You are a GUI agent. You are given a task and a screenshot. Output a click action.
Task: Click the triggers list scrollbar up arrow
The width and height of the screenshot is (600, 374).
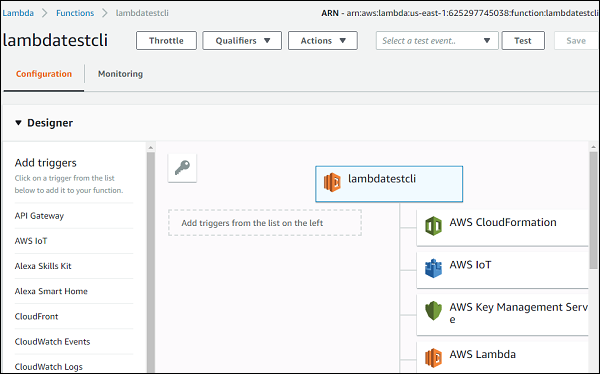150,147
